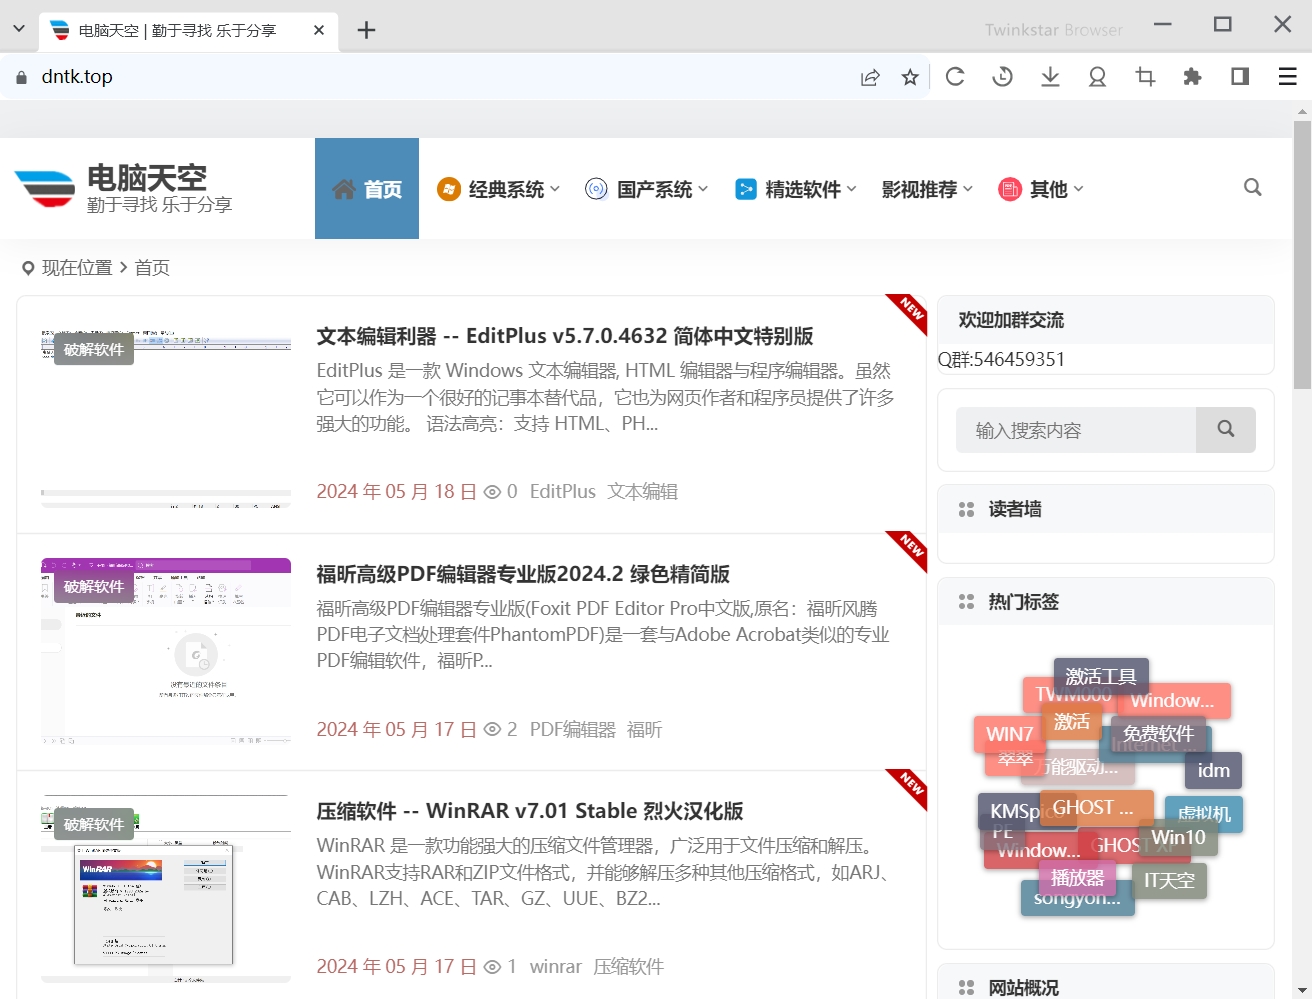Reload the current page
Image resolution: width=1312 pixels, height=999 pixels.
(955, 77)
